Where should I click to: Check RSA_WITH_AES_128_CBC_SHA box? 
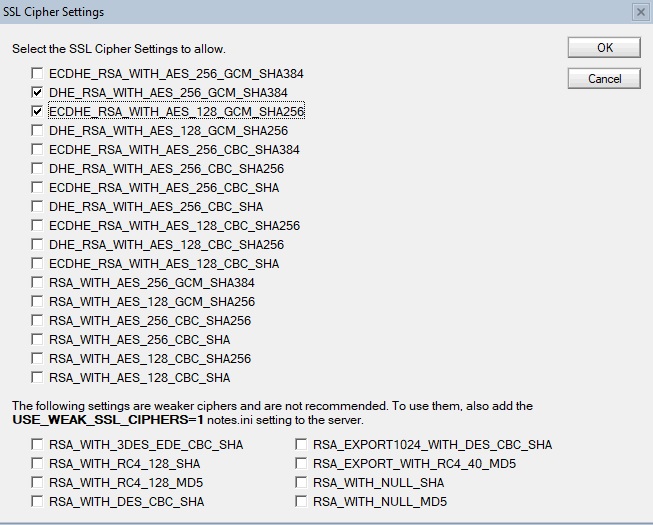pyautogui.click(x=37, y=377)
